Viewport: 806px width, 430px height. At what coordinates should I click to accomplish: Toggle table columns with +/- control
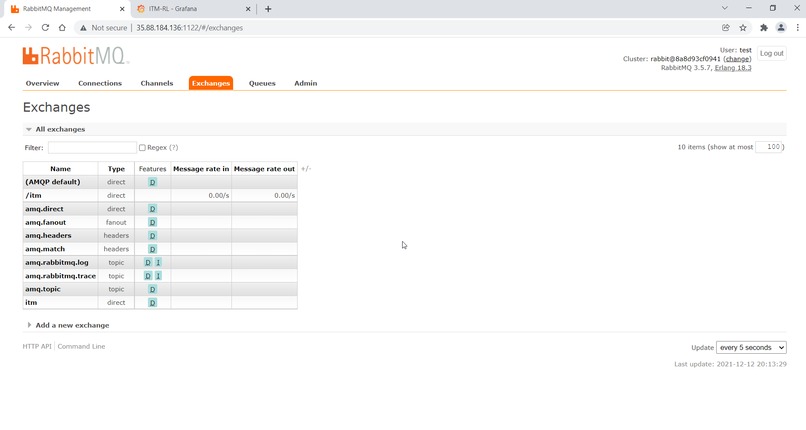pyautogui.click(x=306, y=169)
